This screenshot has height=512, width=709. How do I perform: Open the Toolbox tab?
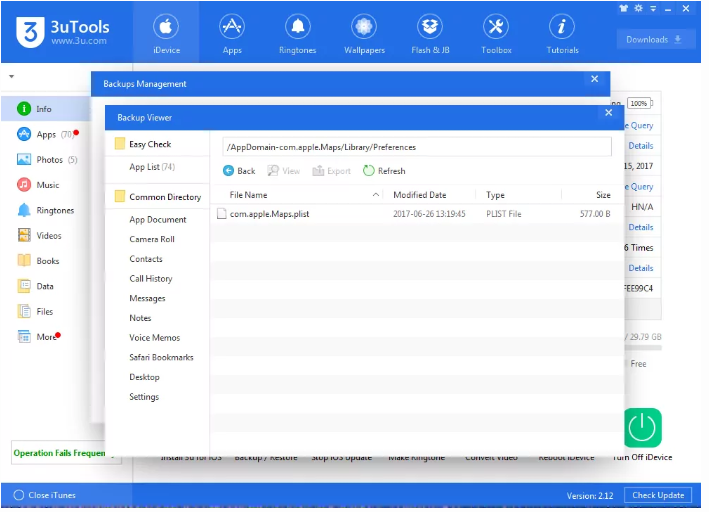pos(496,34)
